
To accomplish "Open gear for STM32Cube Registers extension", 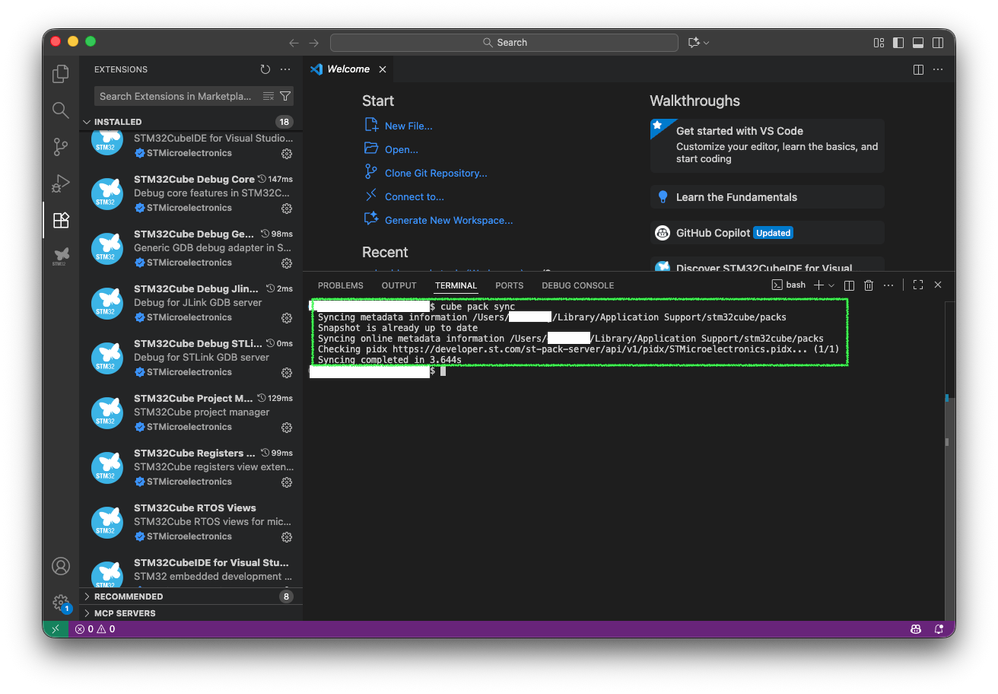I will 287,482.
